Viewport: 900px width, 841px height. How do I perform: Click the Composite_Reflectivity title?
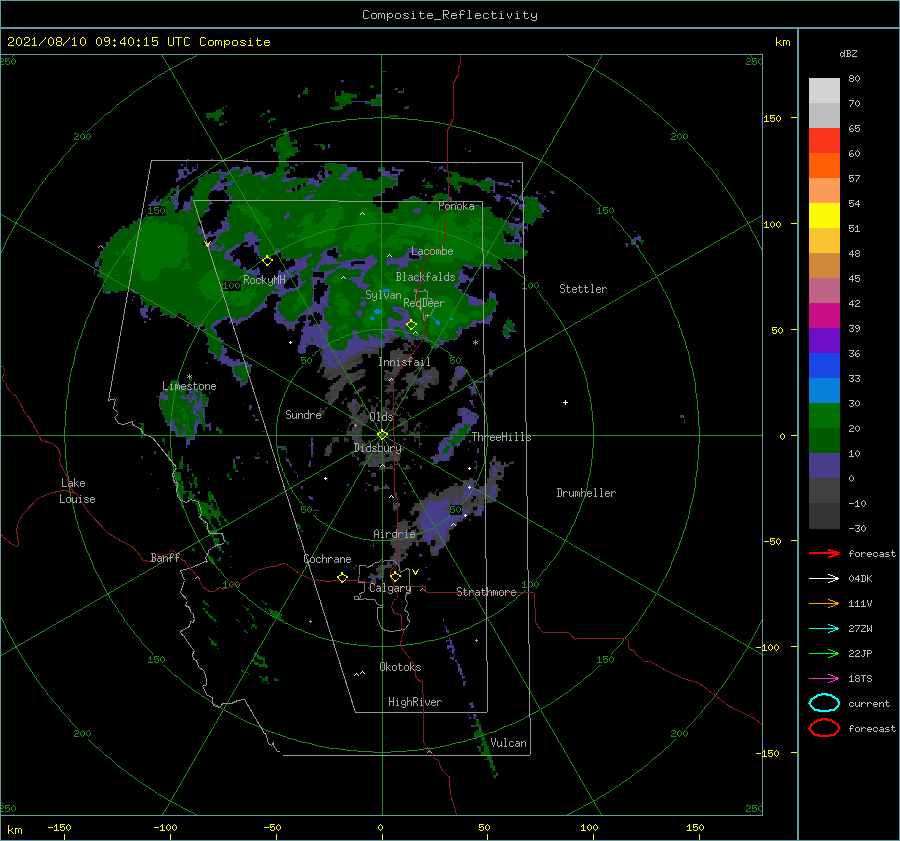[450, 15]
